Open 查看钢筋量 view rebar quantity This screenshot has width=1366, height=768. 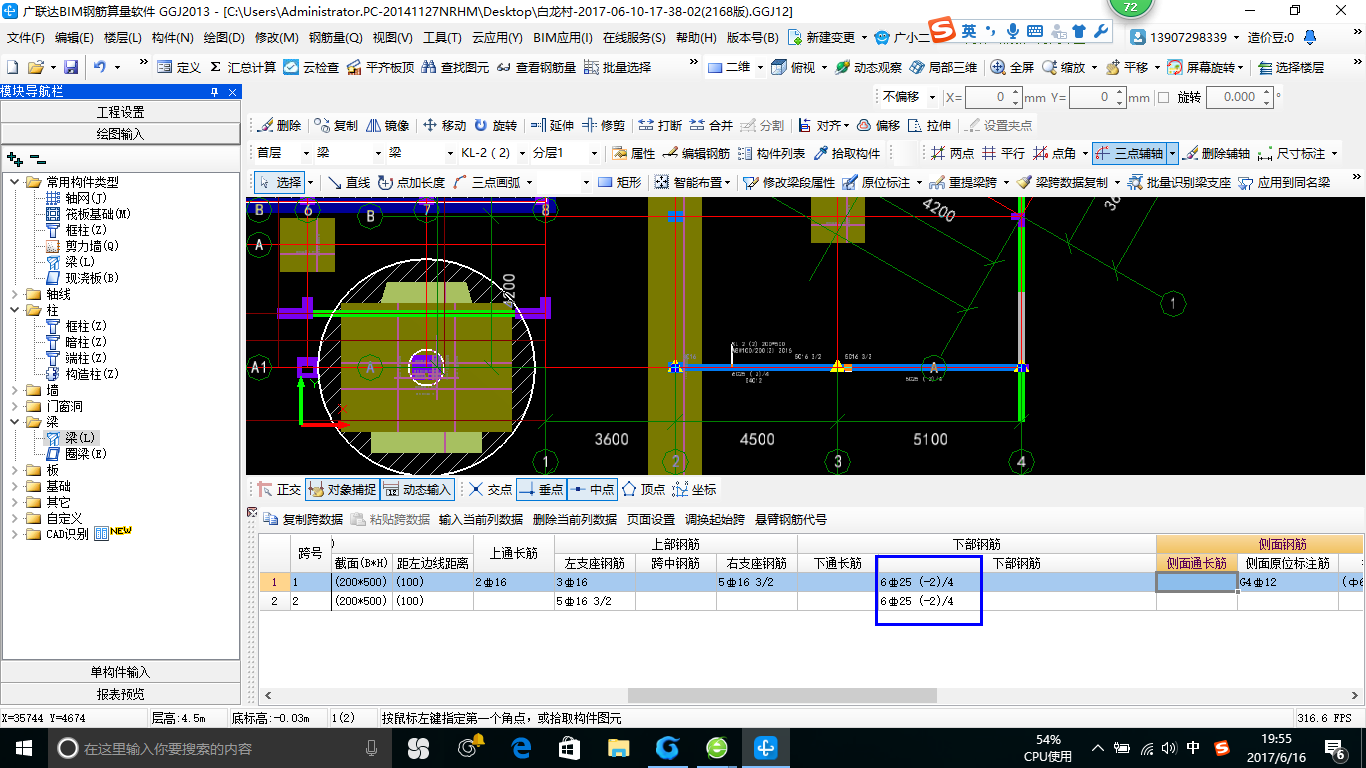click(537, 67)
